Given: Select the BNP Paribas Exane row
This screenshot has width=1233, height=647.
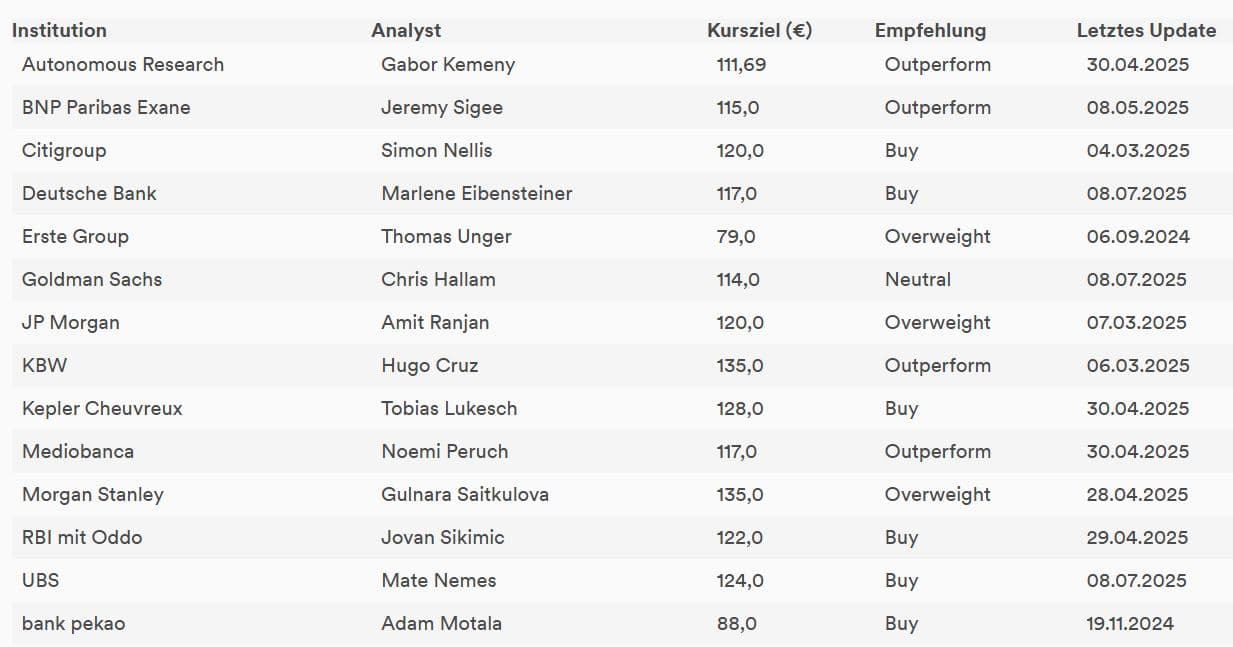Looking at the screenshot, I should (616, 107).
